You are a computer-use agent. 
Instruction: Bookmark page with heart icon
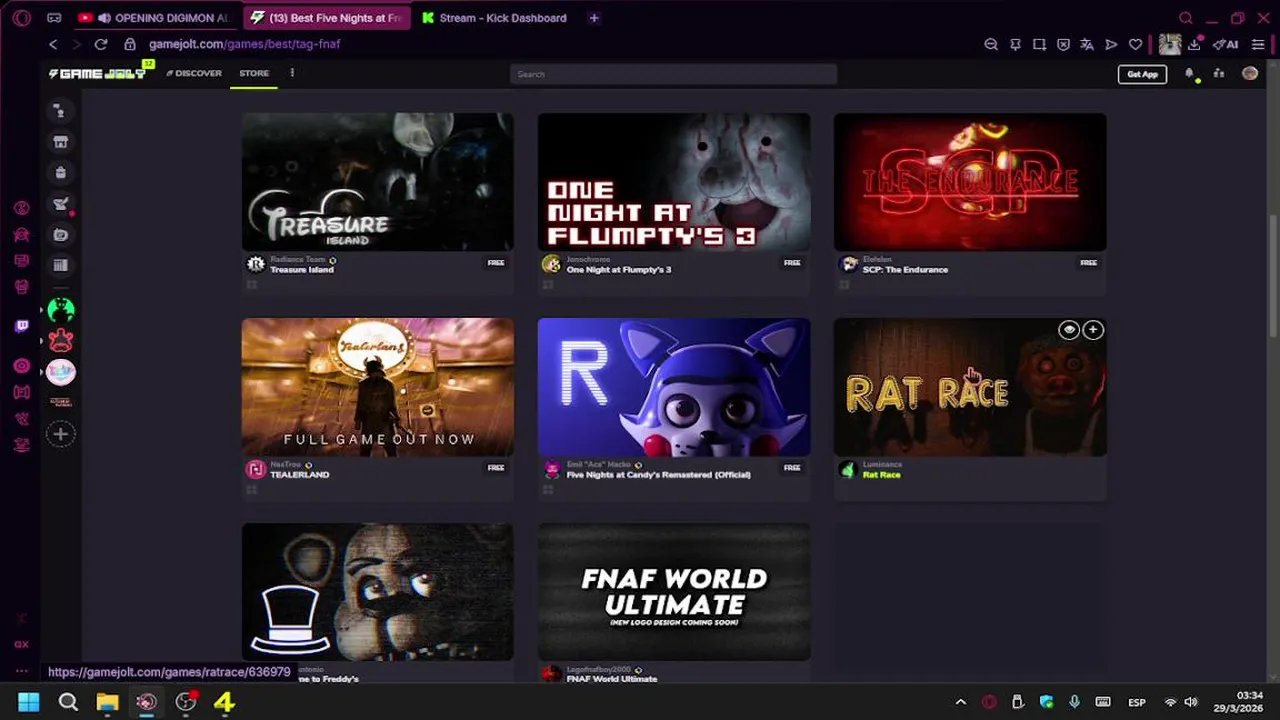[x=1135, y=44]
